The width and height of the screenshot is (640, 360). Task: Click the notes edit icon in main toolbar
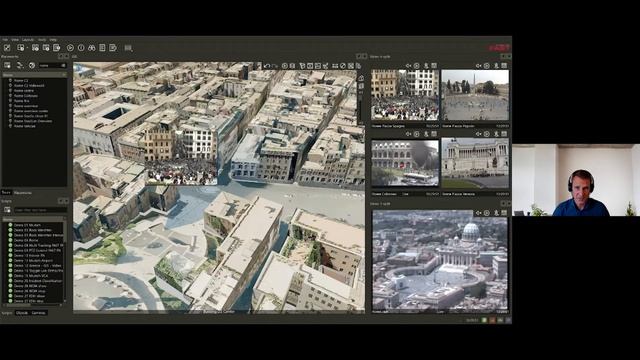[x=113, y=48]
